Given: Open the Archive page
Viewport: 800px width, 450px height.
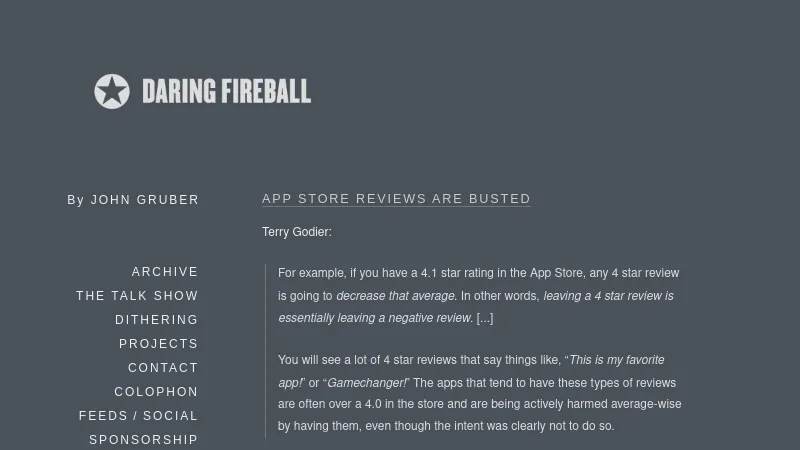Looking at the screenshot, I should tap(165, 272).
